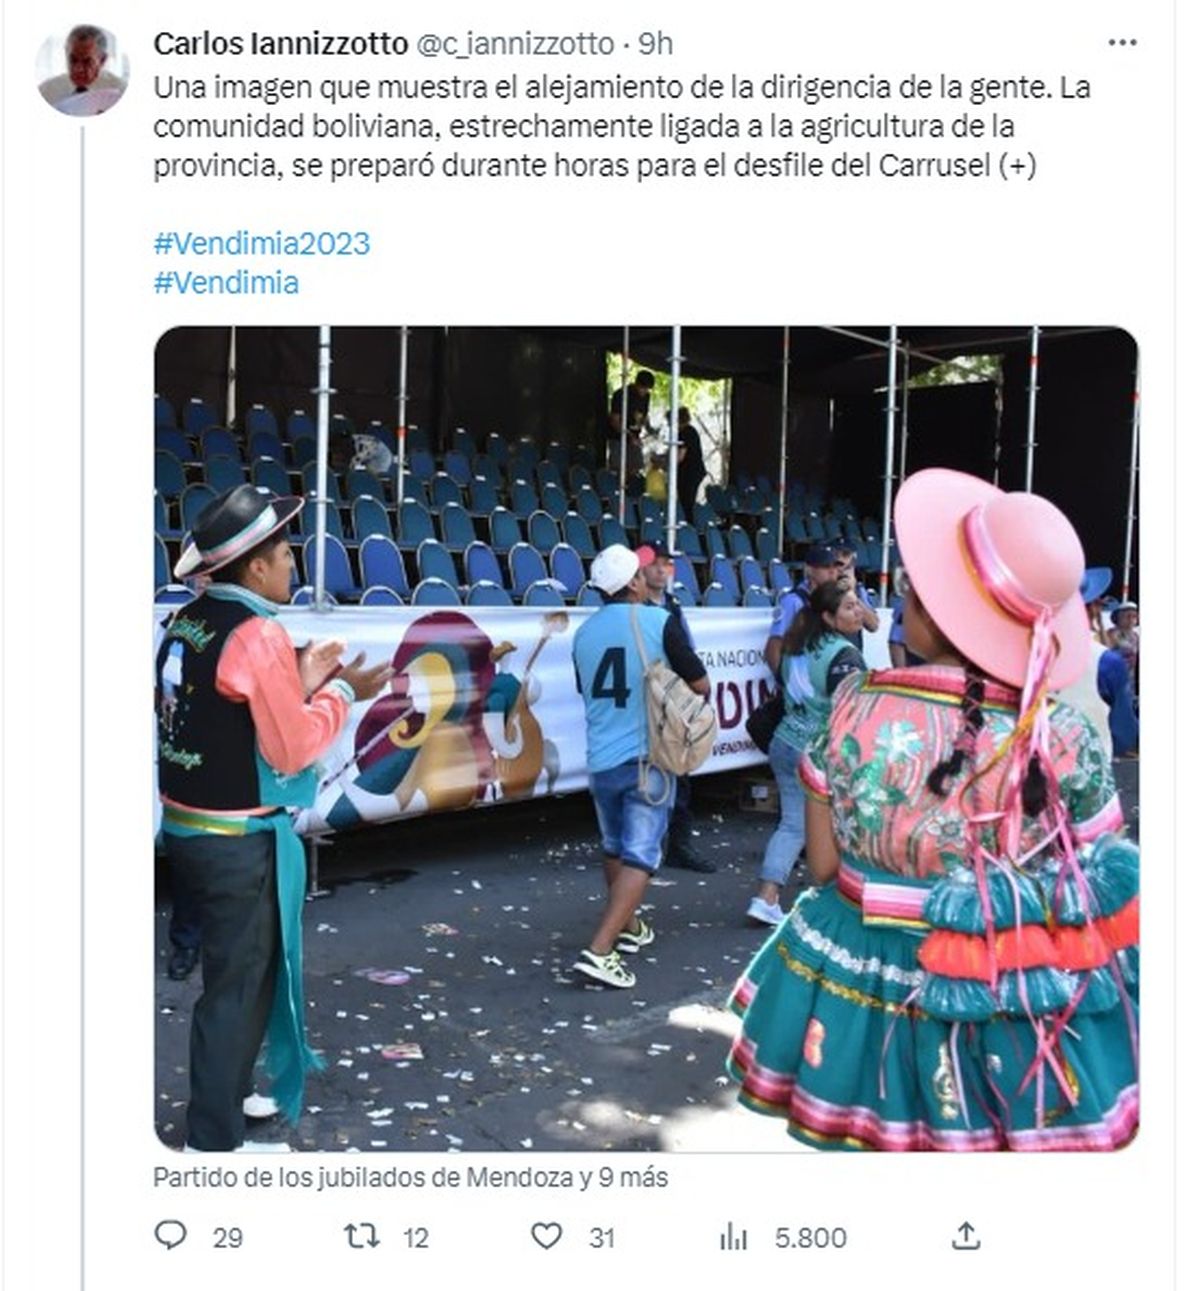Click tagged people 'Partido de los jubilados de Mendoza y 9 más'
Viewport: 1200px width, 1291px height.
pos(410,1177)
